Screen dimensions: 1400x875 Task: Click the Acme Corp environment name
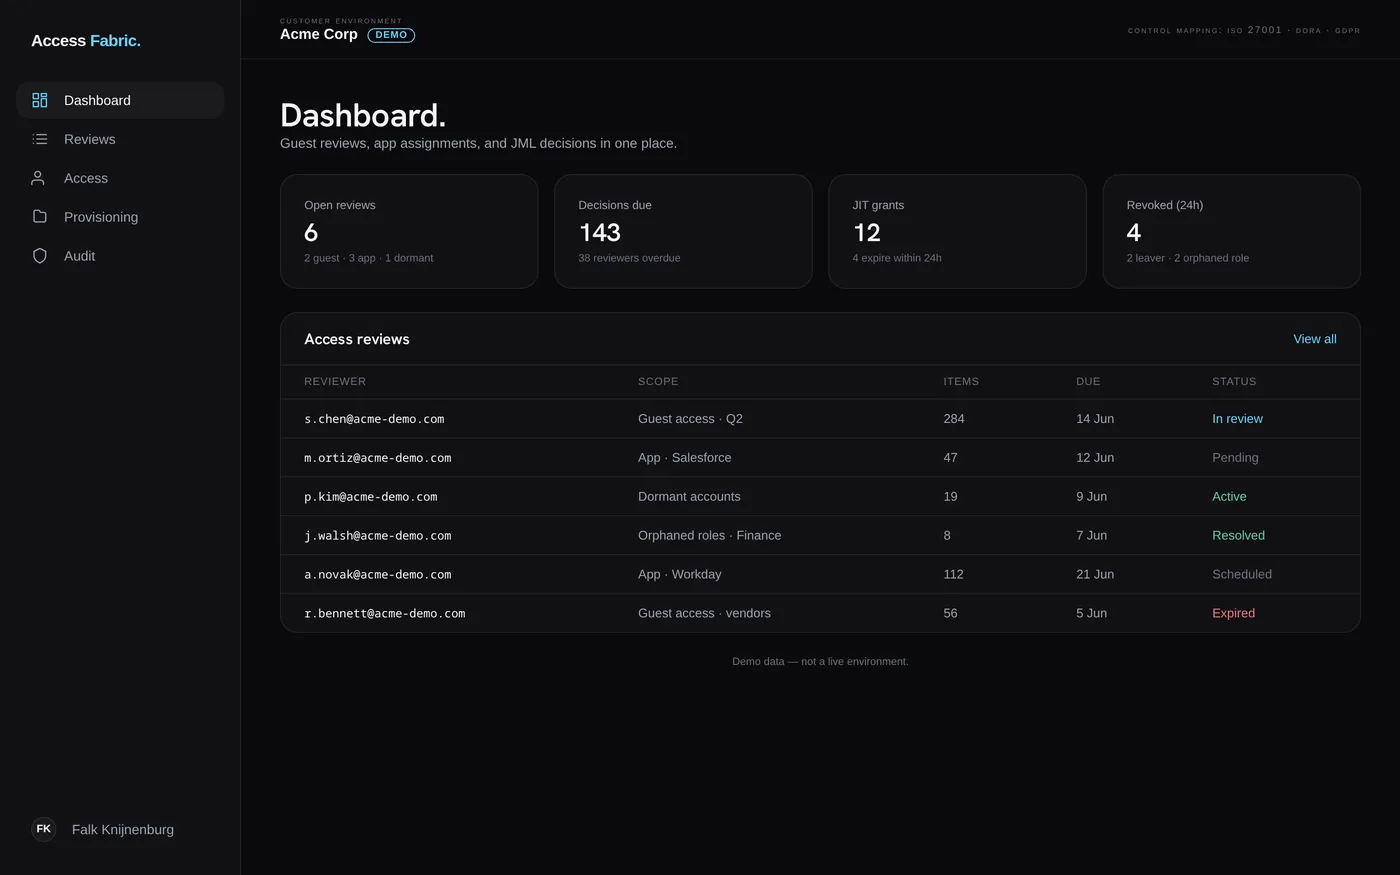[319, 34]
